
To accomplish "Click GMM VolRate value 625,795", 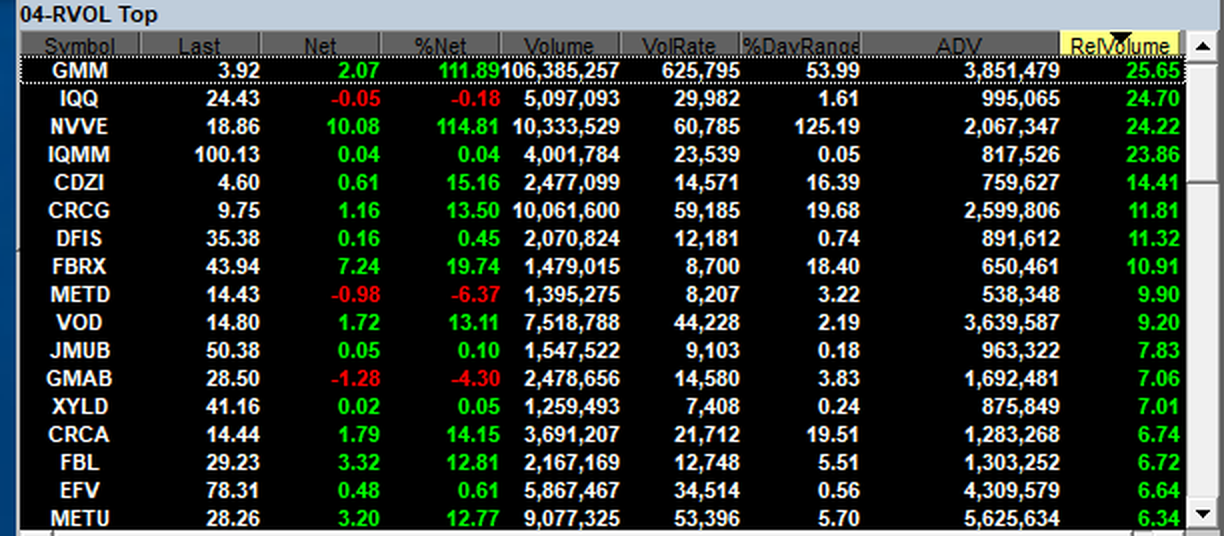I will [701, 71].
